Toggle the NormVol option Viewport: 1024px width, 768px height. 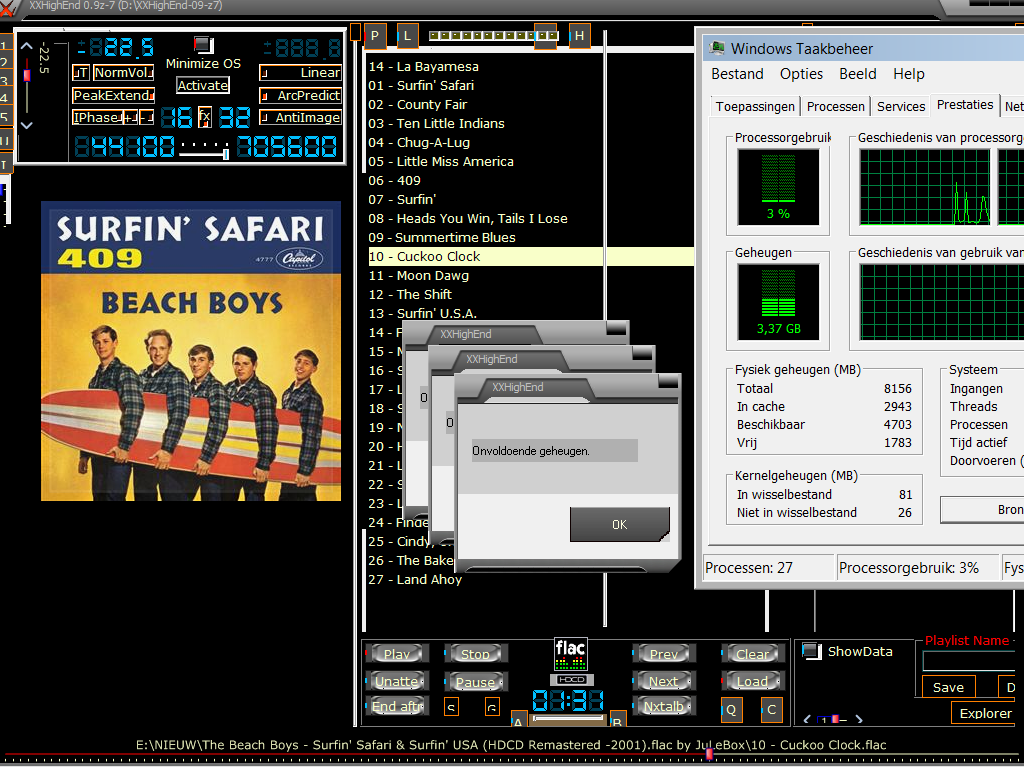[x=124, y=72]
